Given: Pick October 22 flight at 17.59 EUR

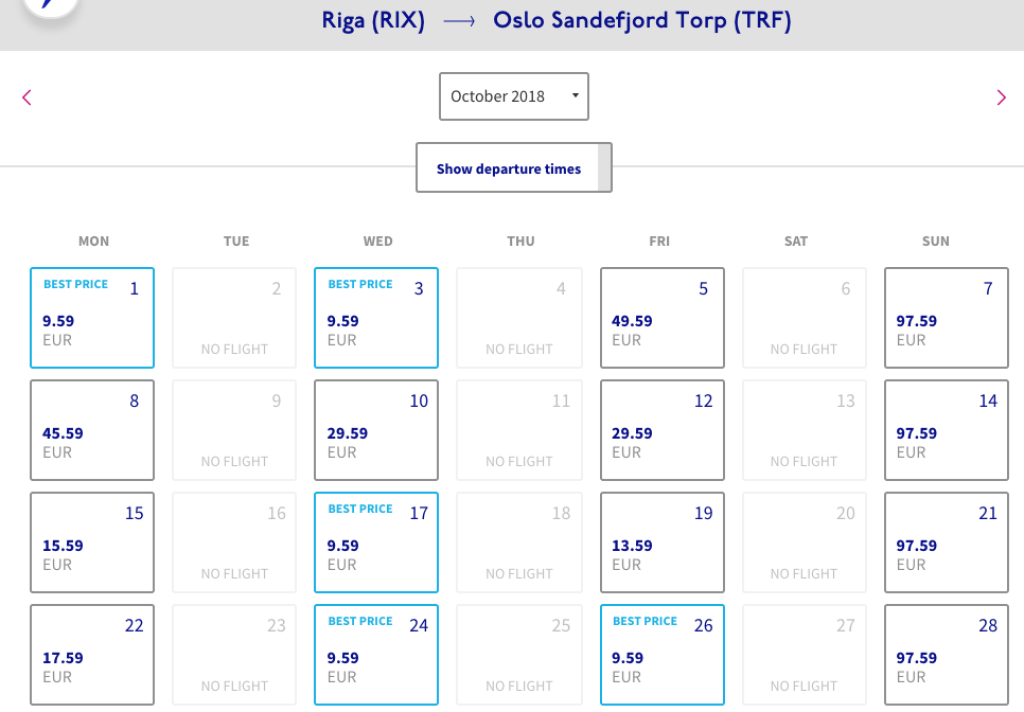Looking at the screenshot, I should [x=92, y=654].
